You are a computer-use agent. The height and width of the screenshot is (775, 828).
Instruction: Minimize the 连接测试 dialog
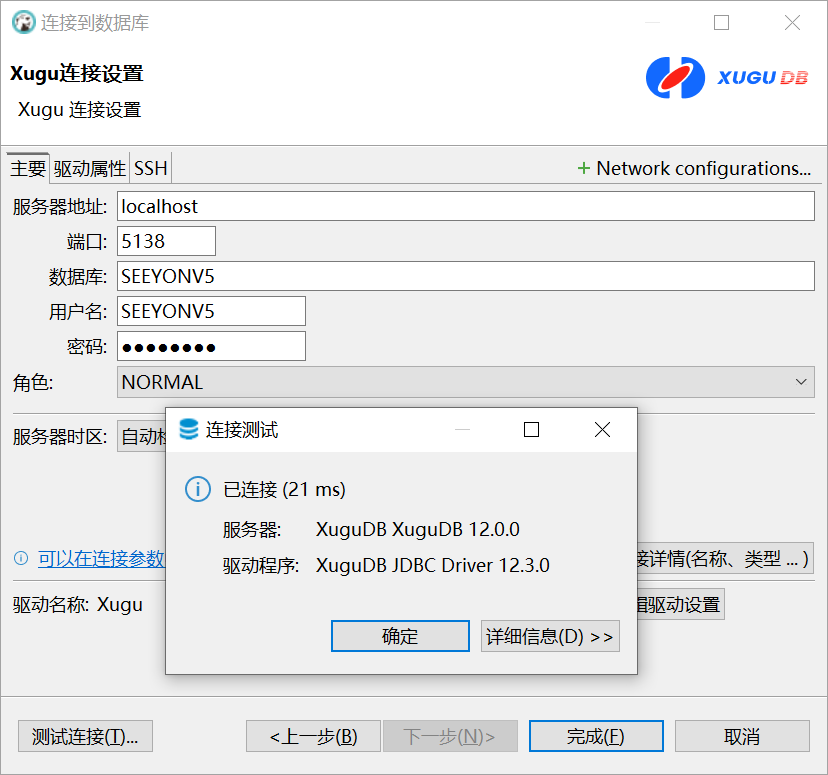point(462,430)
